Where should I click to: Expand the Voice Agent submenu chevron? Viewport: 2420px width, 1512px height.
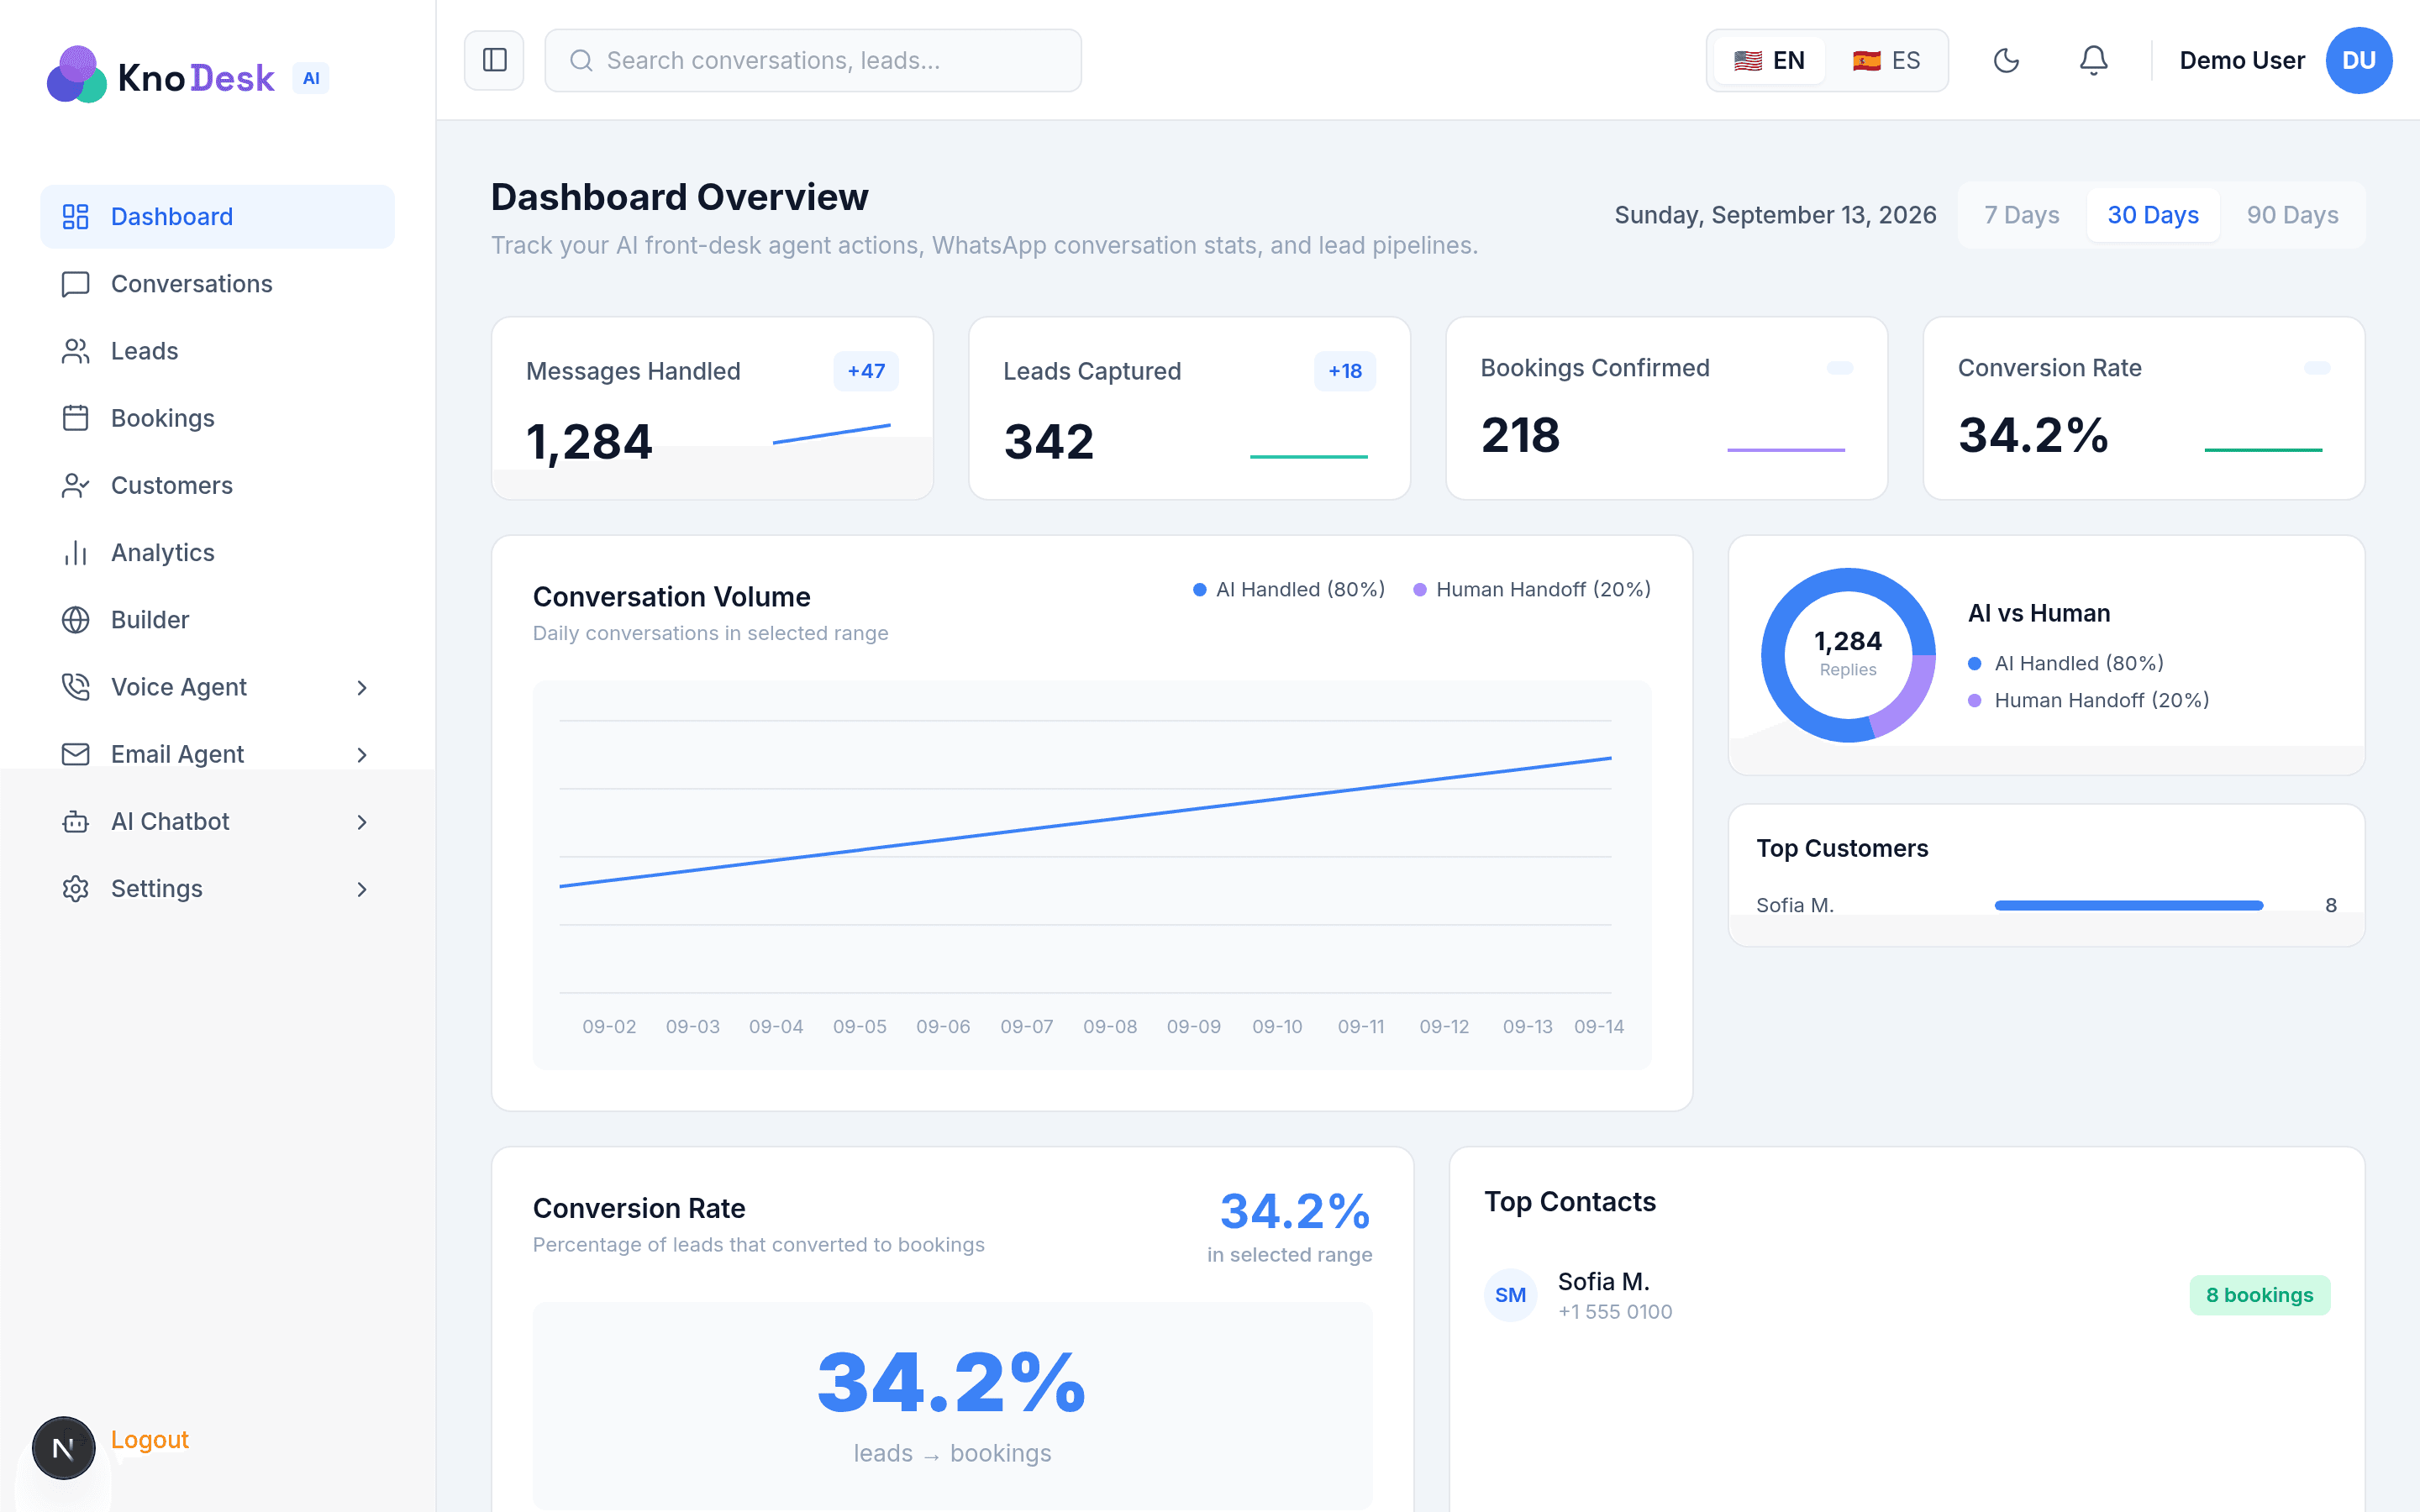tap(362, 687)
